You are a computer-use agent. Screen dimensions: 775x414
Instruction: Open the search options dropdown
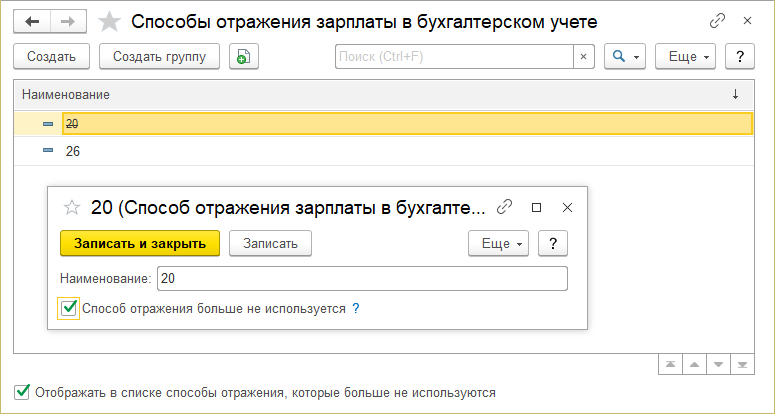pyautogui.click(x=626, y=57)
